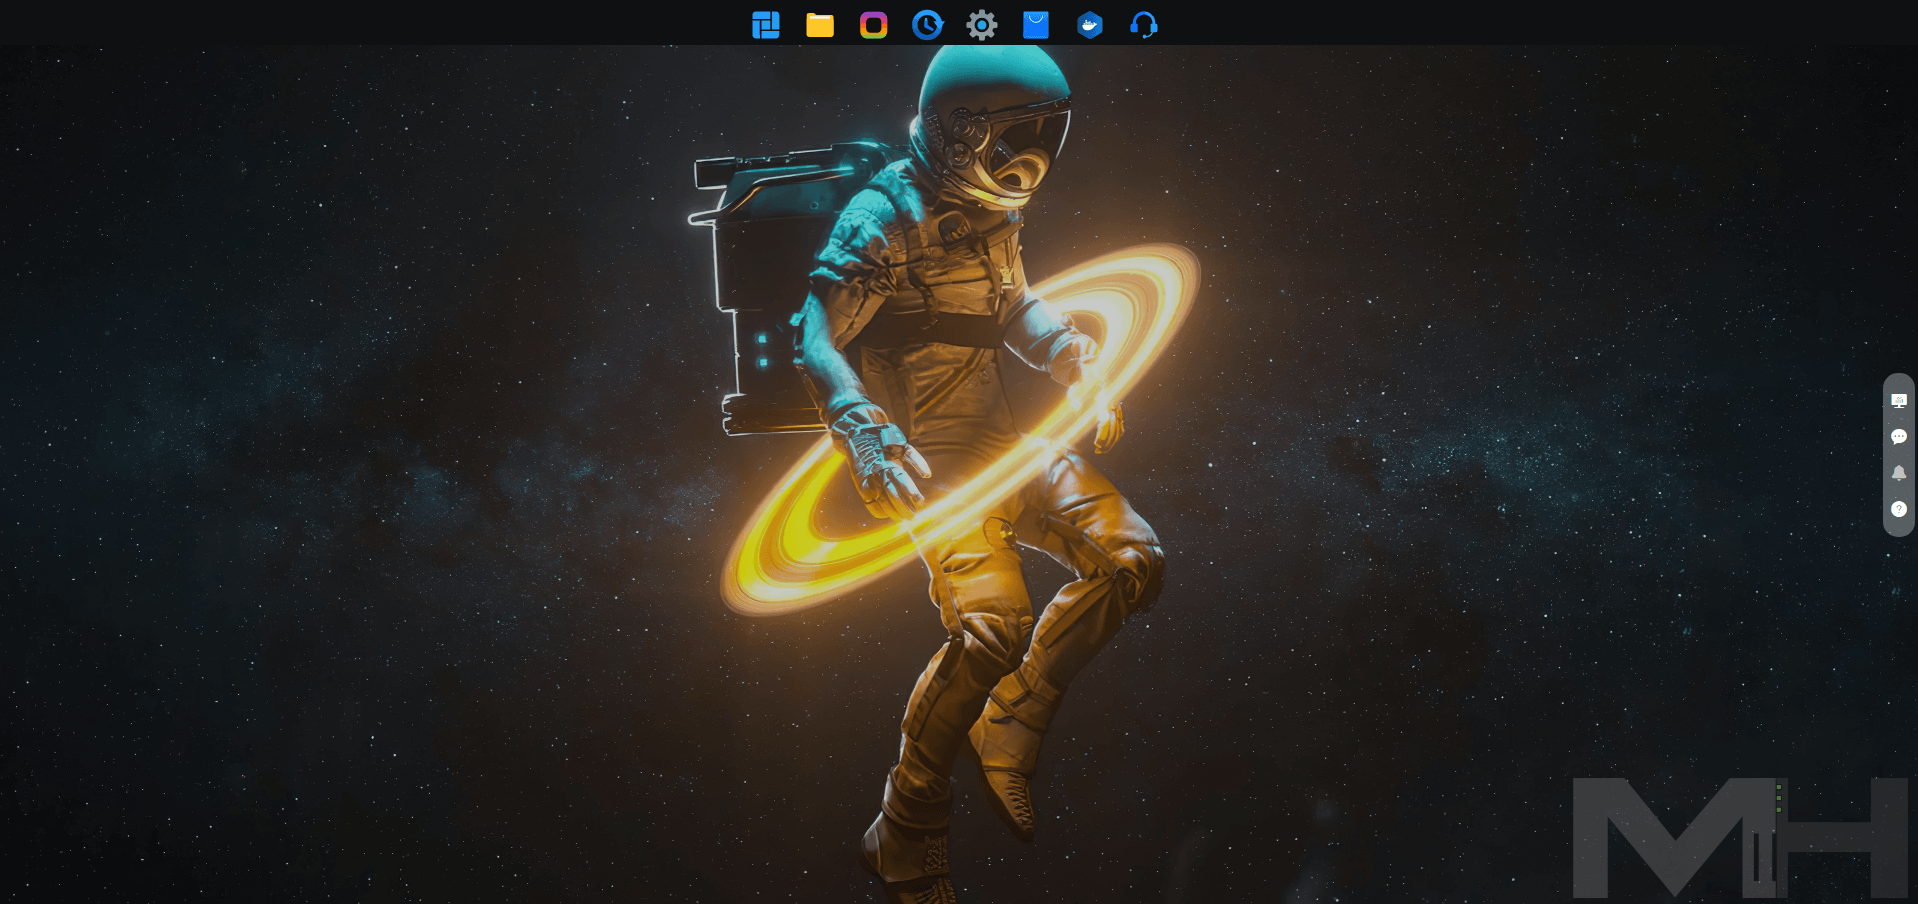
Task: Launch the Docker whale container icon
Action: [x=1090, y=25]
